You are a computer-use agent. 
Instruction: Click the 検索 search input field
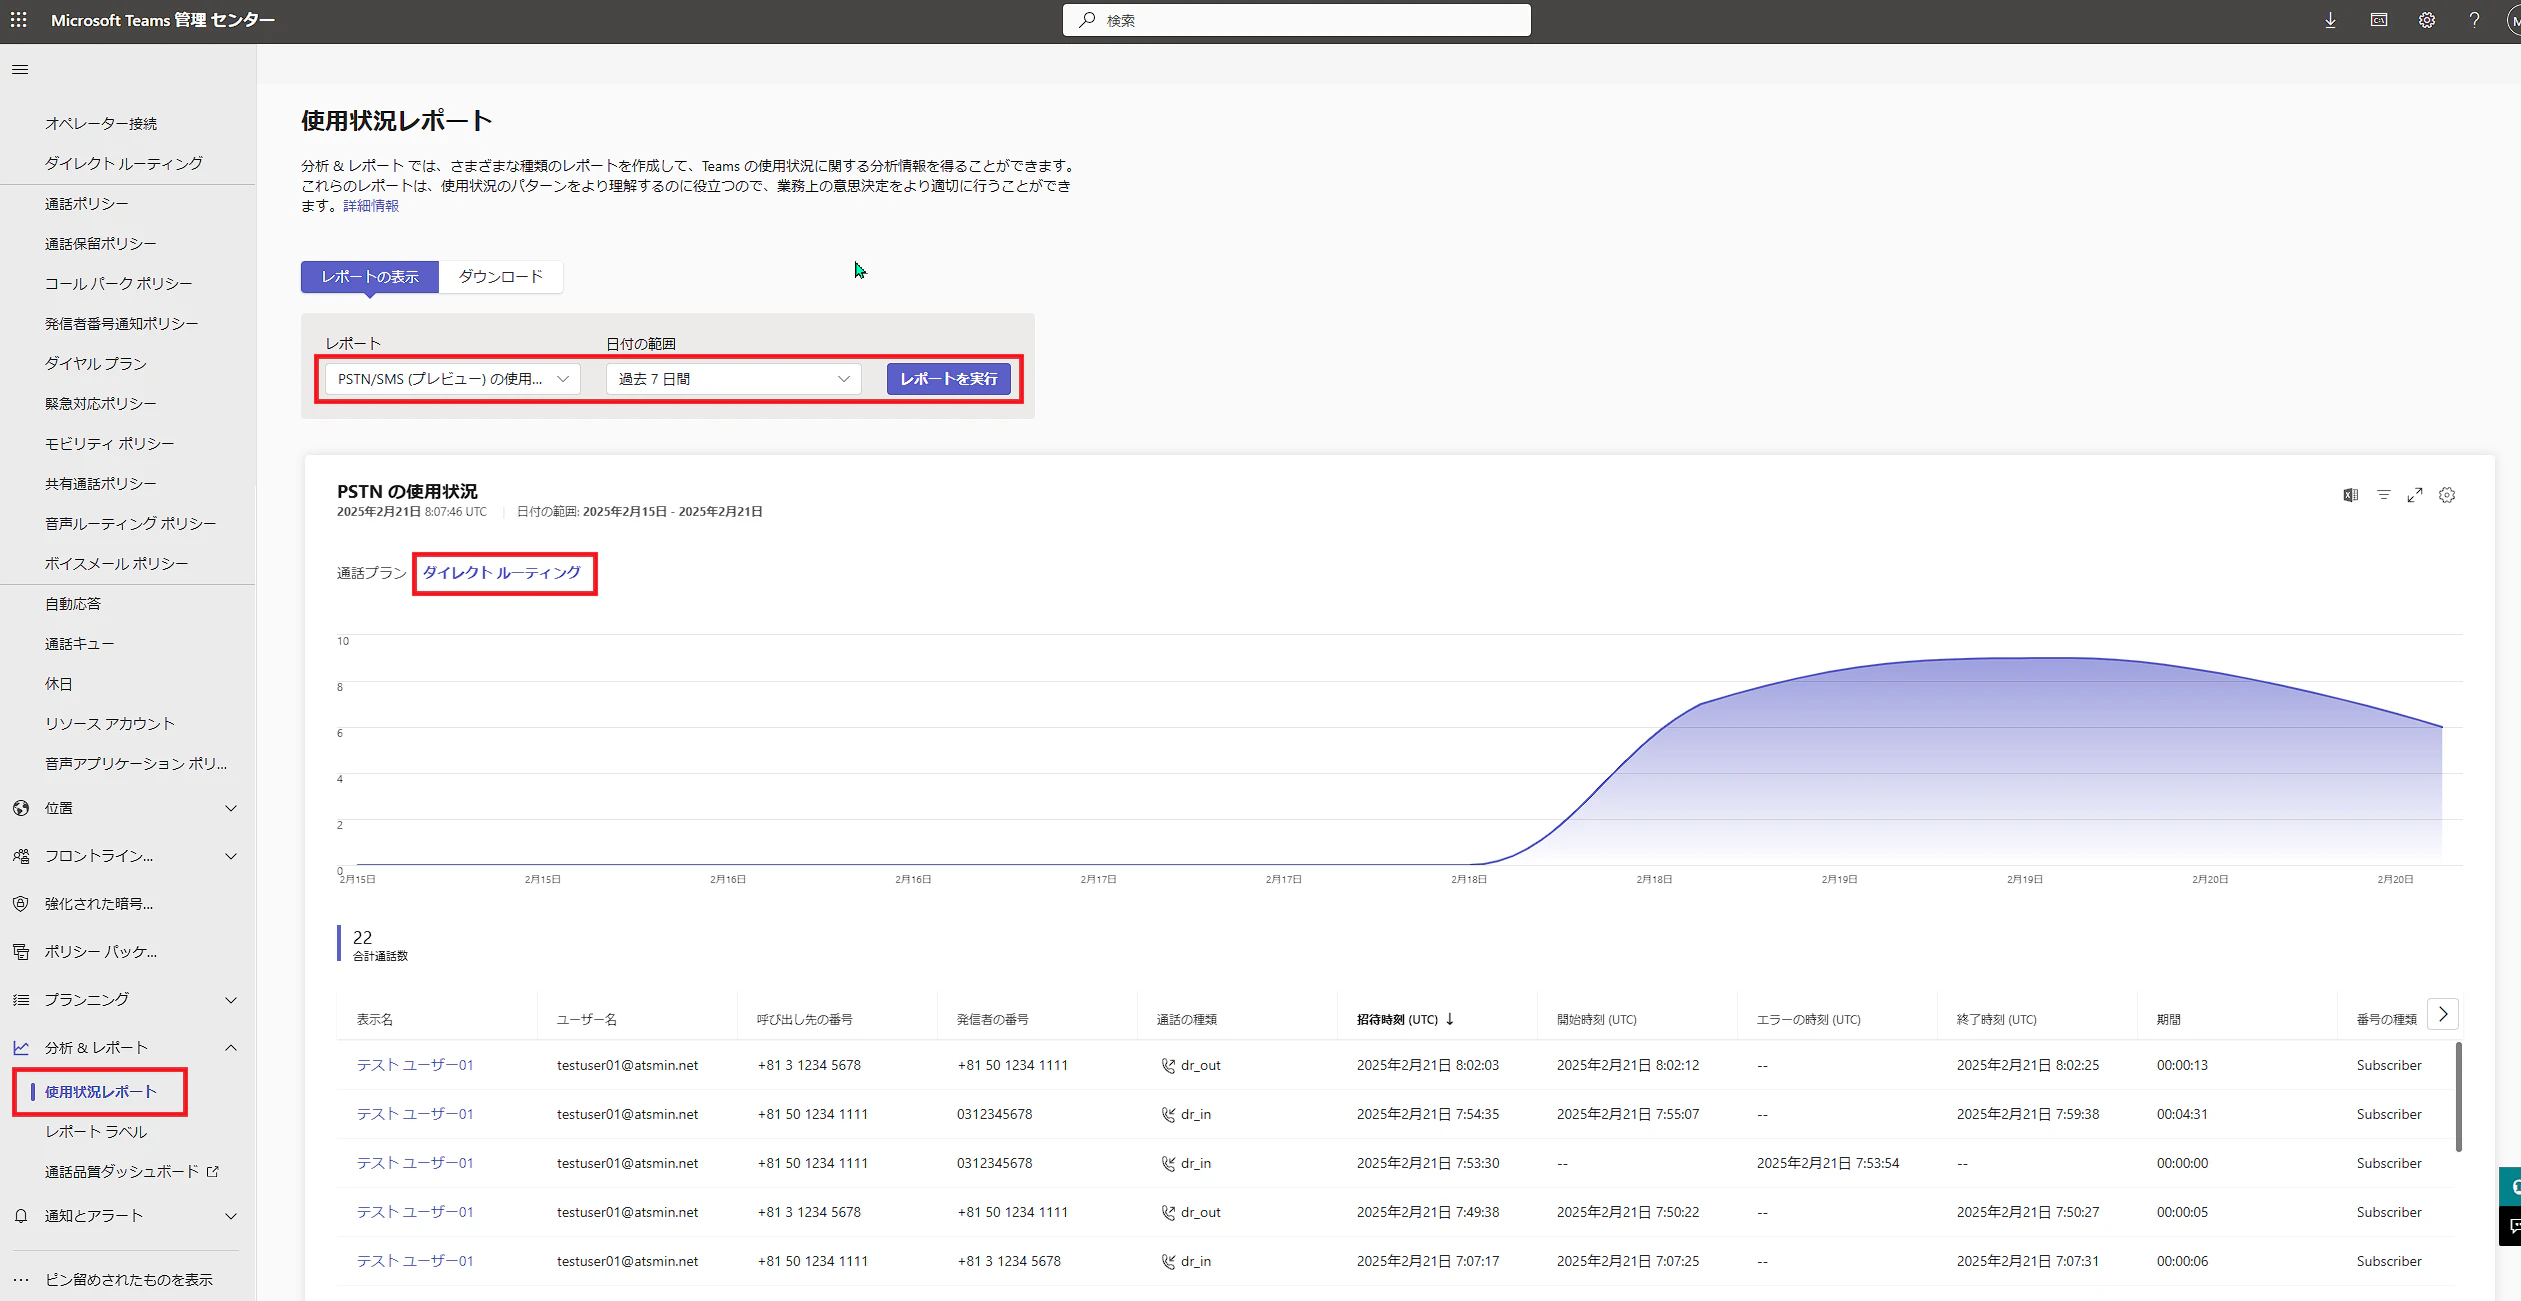pyautogui.click(x=1297, y=20)
